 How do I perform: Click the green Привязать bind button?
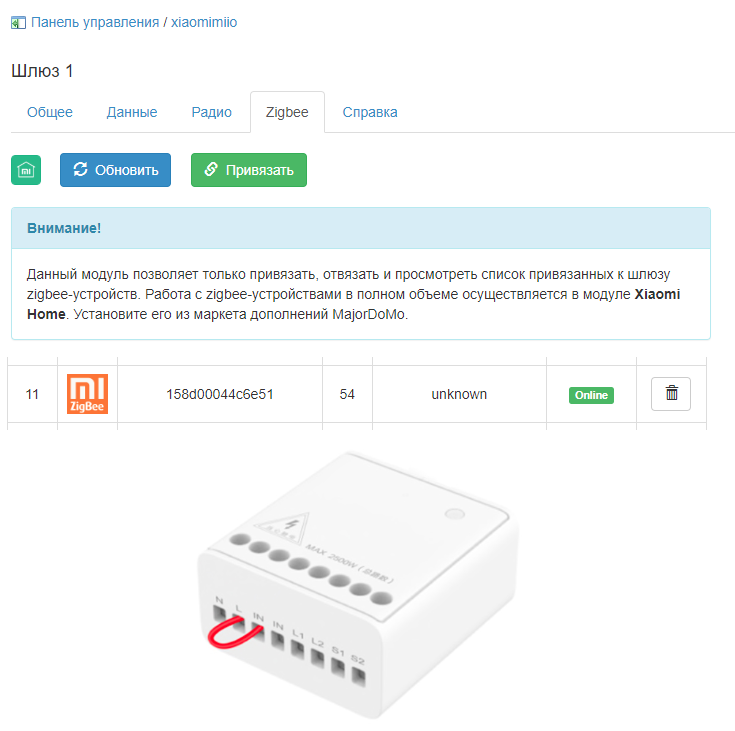tap(249, 170)
